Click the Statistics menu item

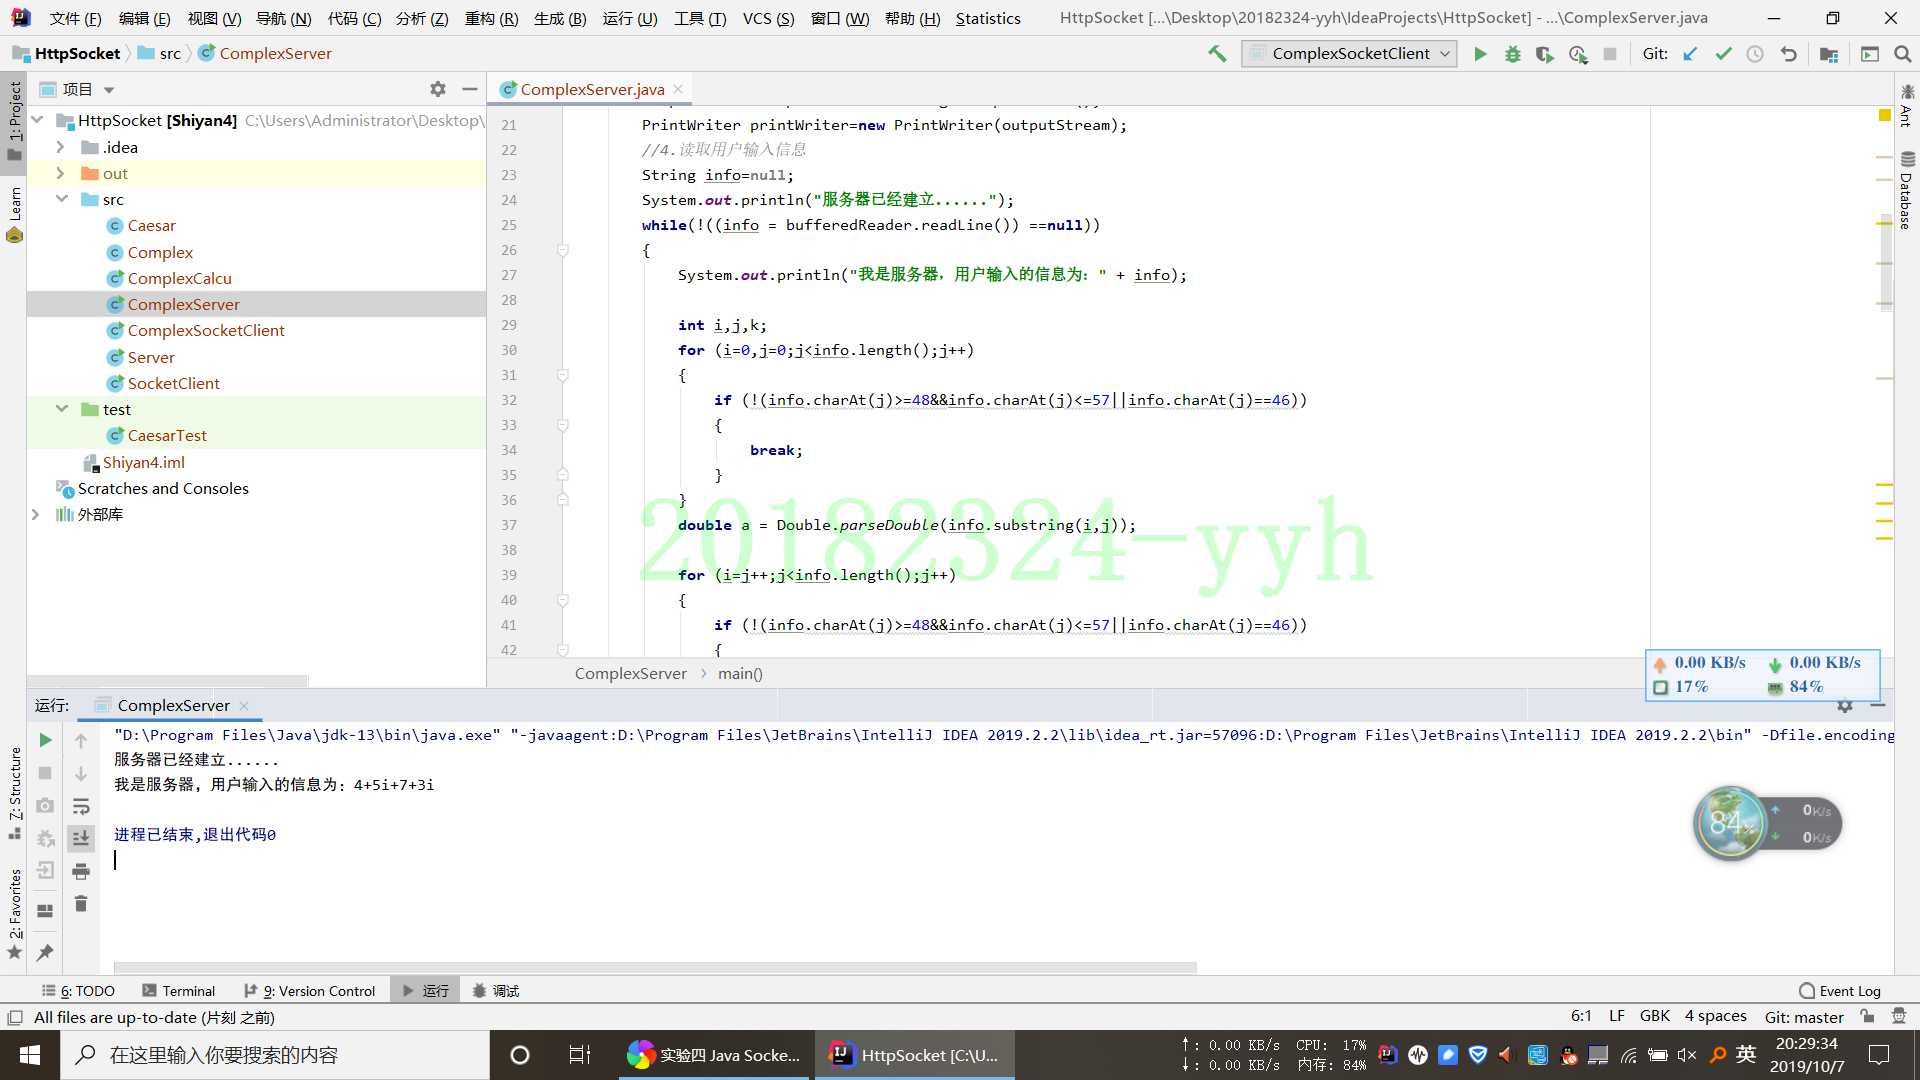point(989,17)
